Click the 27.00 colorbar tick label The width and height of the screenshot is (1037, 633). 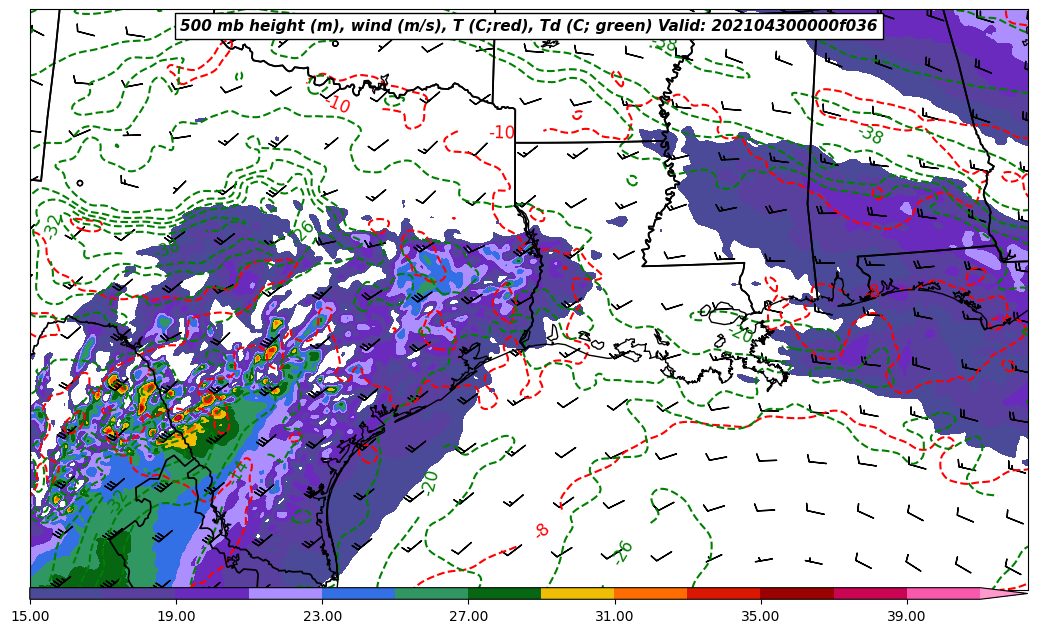tap(468, 616)
